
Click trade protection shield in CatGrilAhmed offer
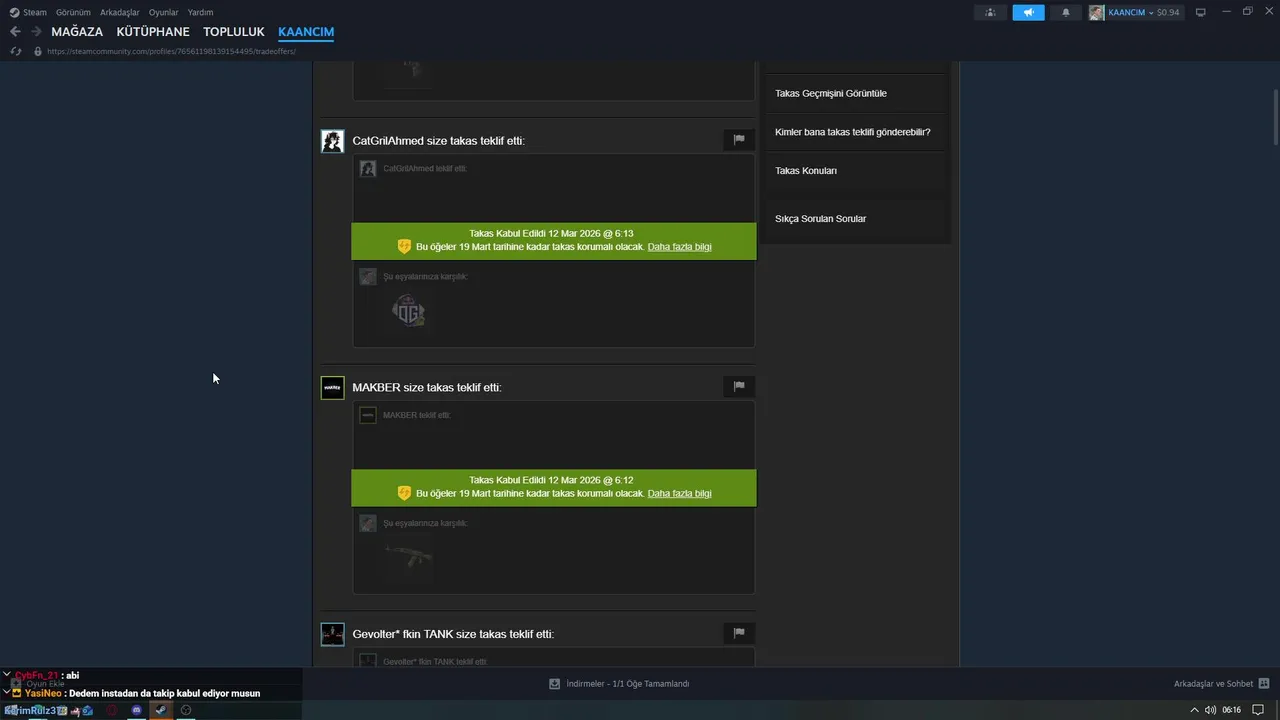[404, 246]
